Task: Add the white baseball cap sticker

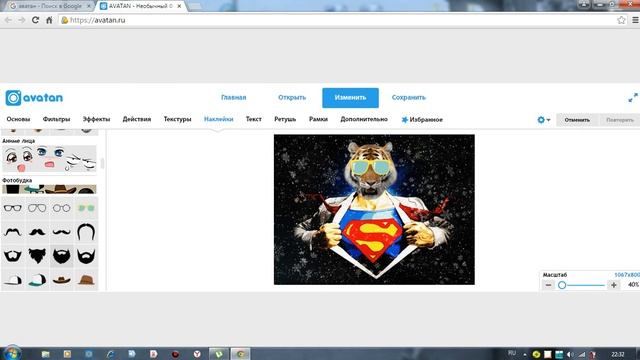Action: (x=13, y=280)
